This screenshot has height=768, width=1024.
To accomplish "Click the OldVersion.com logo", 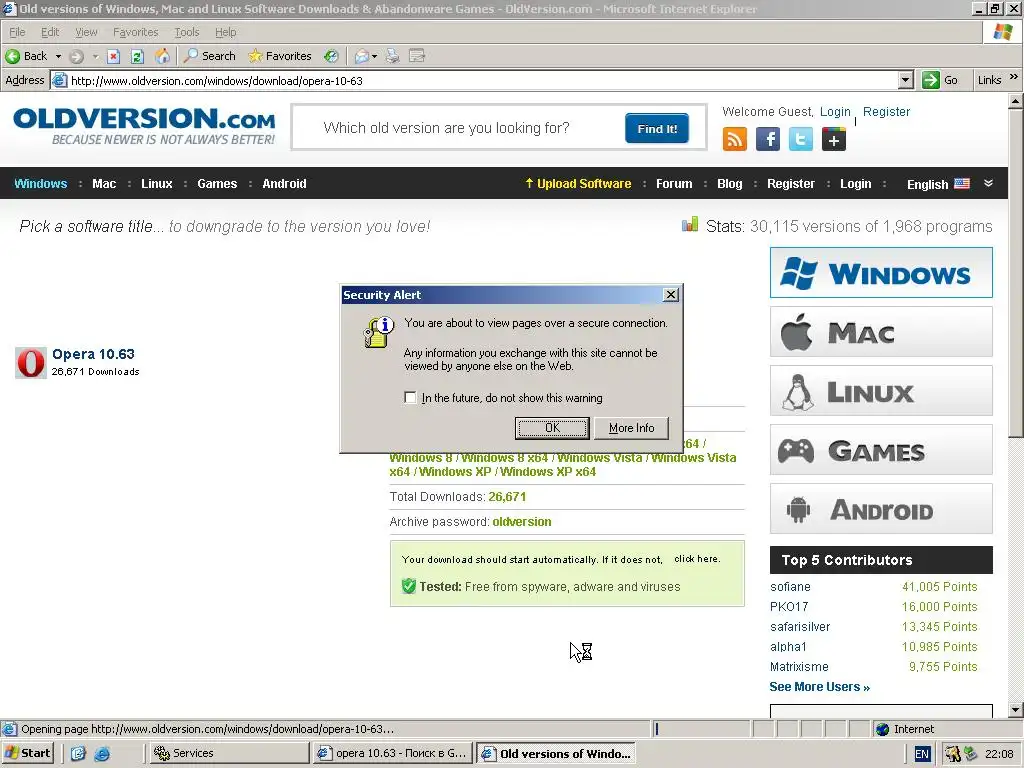I will (x=144, y=126).
